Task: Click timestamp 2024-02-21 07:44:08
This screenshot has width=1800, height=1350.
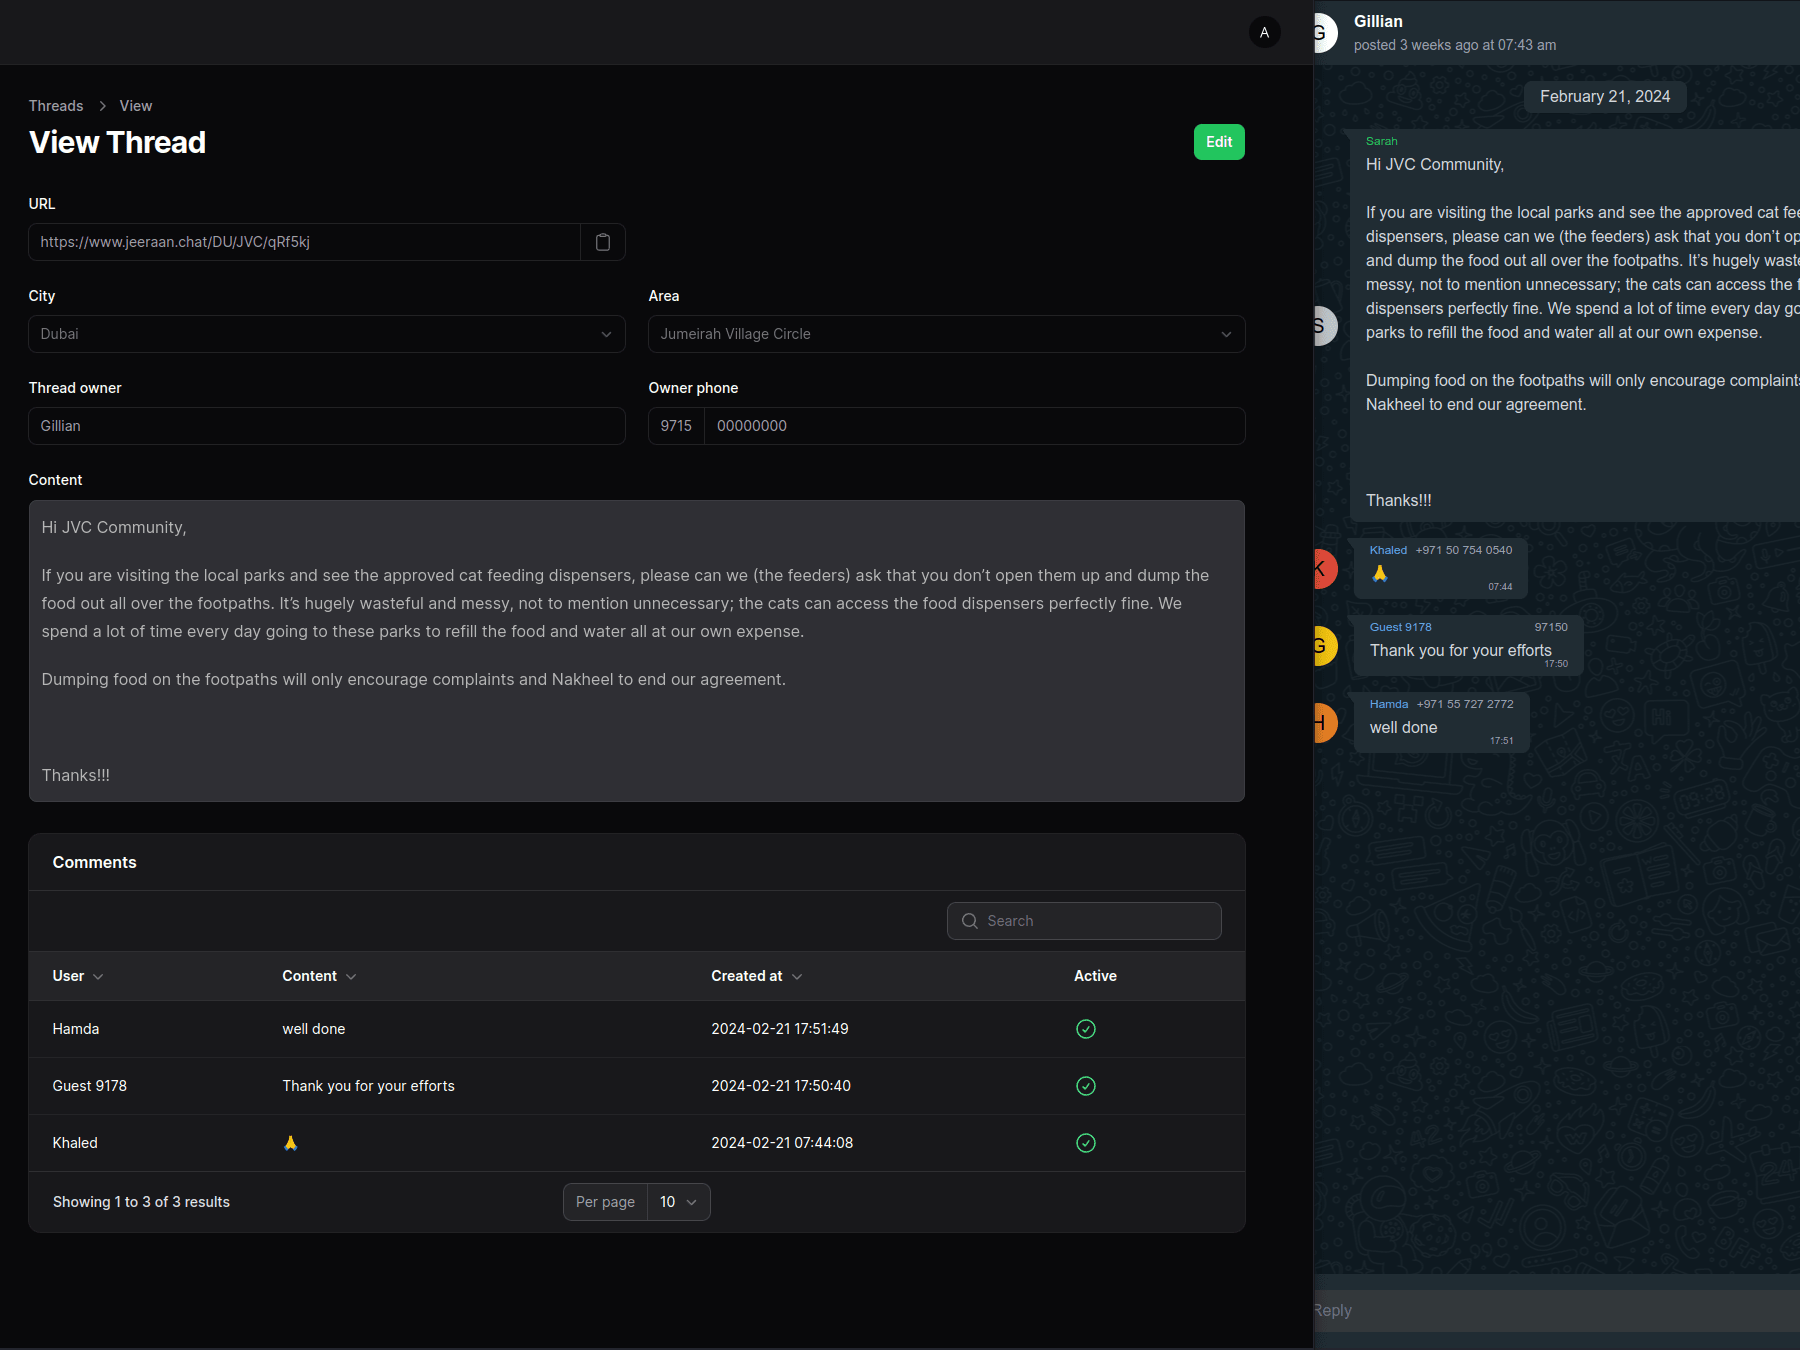Action: (782, 1143)
